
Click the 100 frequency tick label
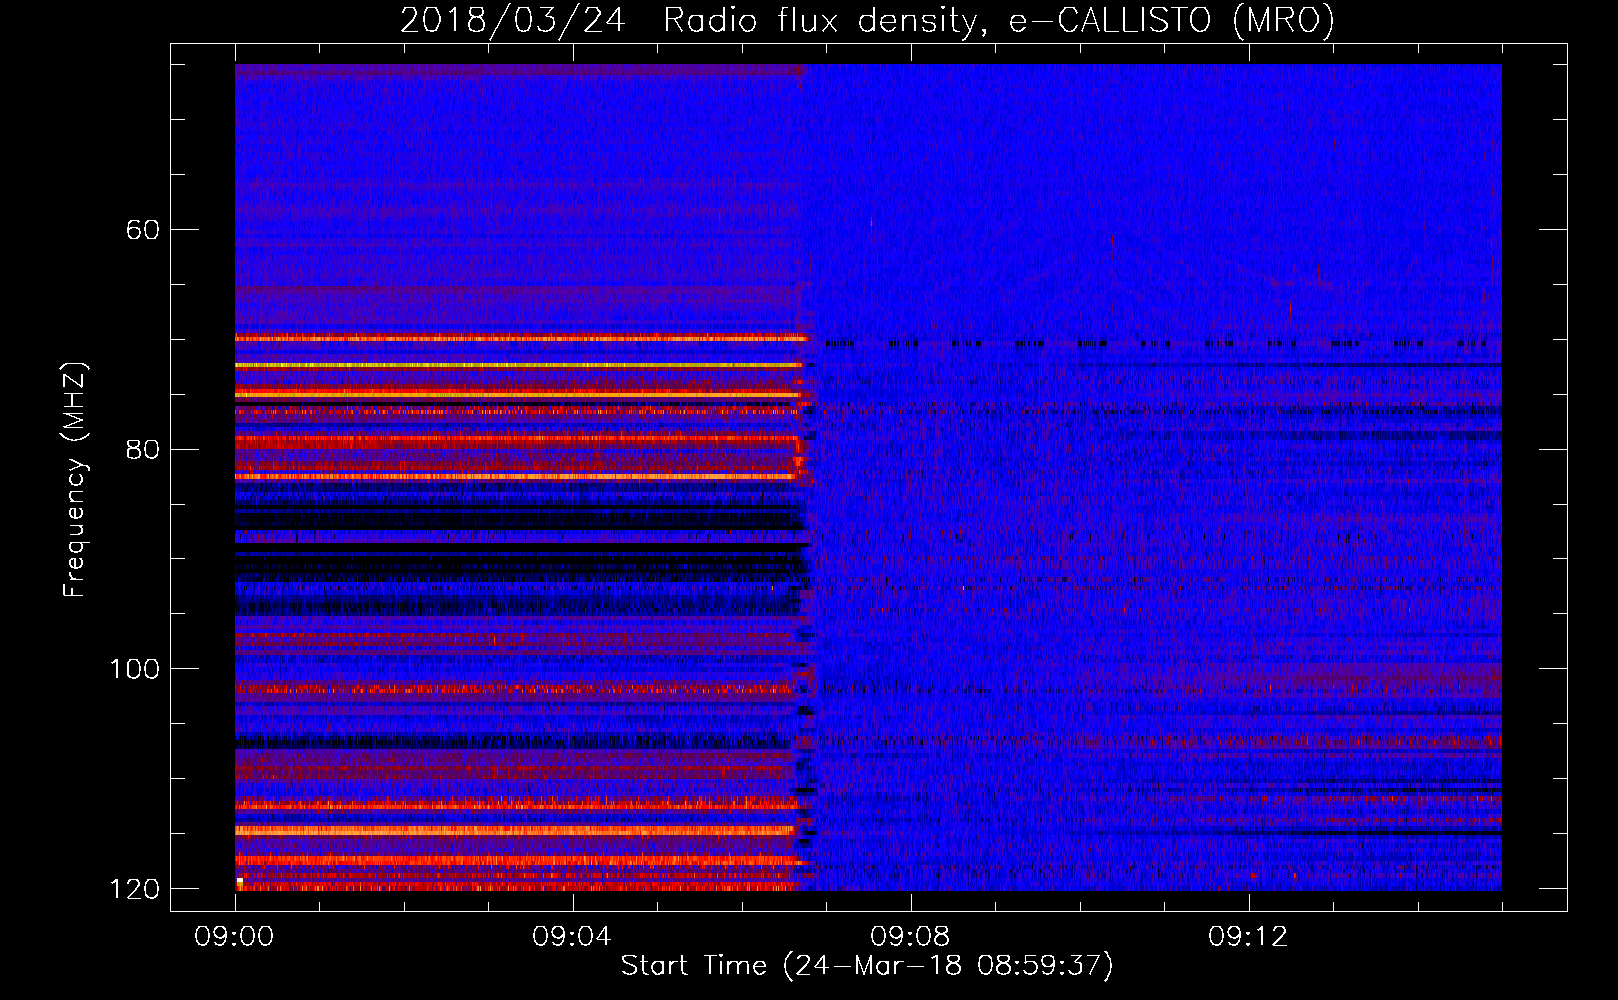[x=134, y=669]
